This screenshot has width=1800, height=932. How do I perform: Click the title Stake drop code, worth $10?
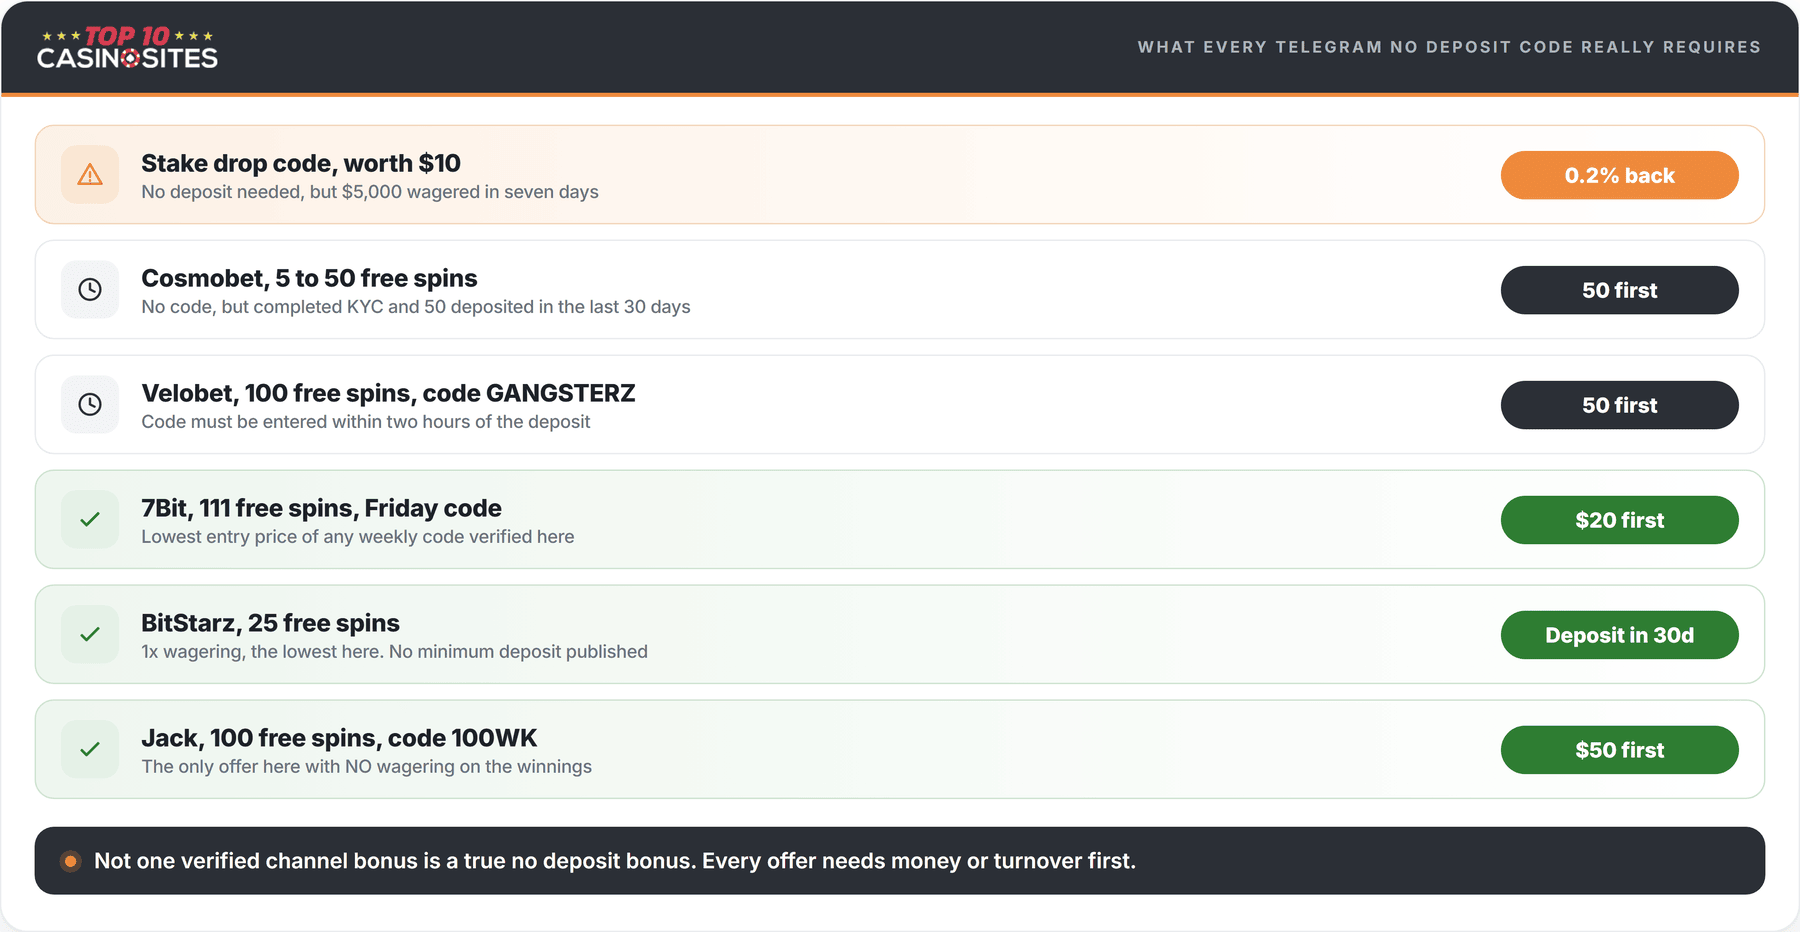click(301, 163)
